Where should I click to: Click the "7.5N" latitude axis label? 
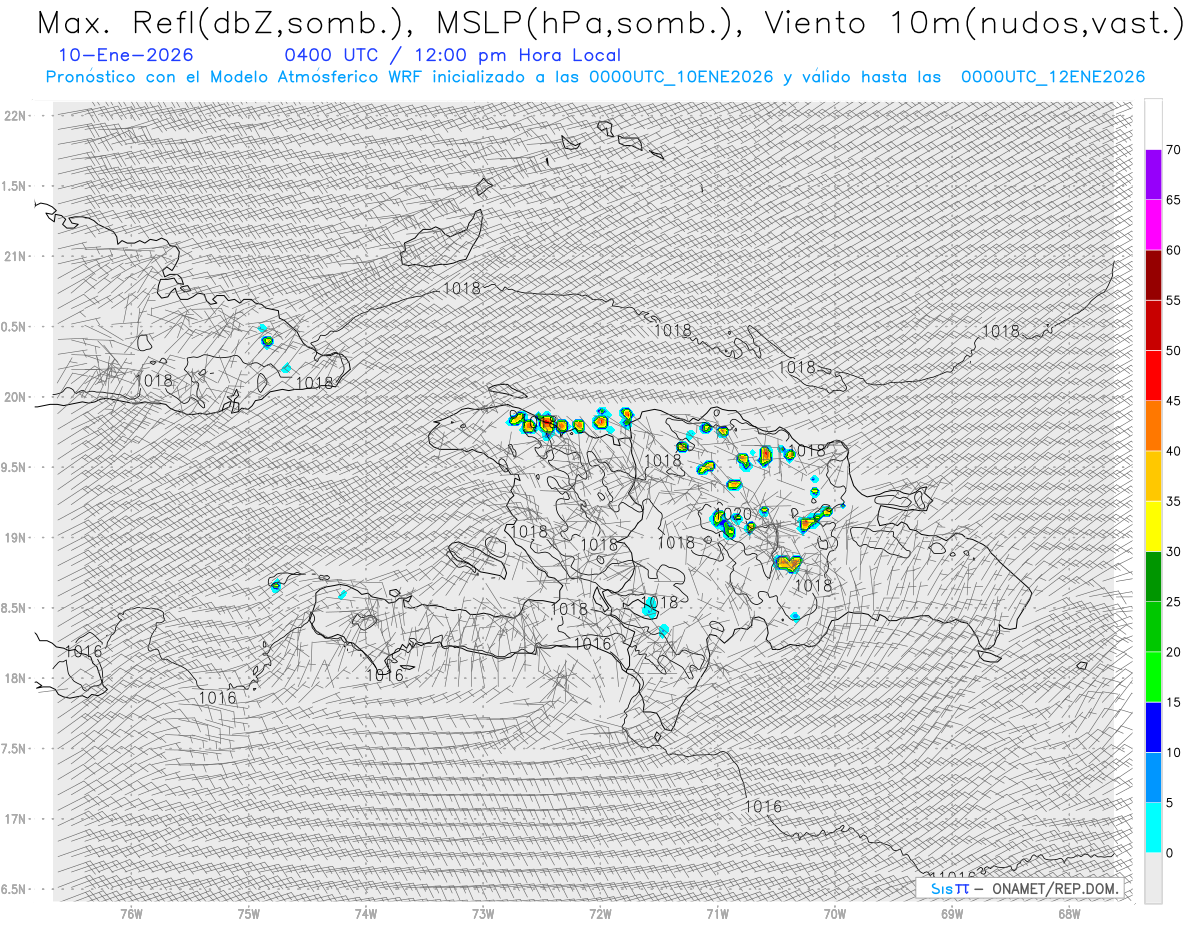pos(15,748)
